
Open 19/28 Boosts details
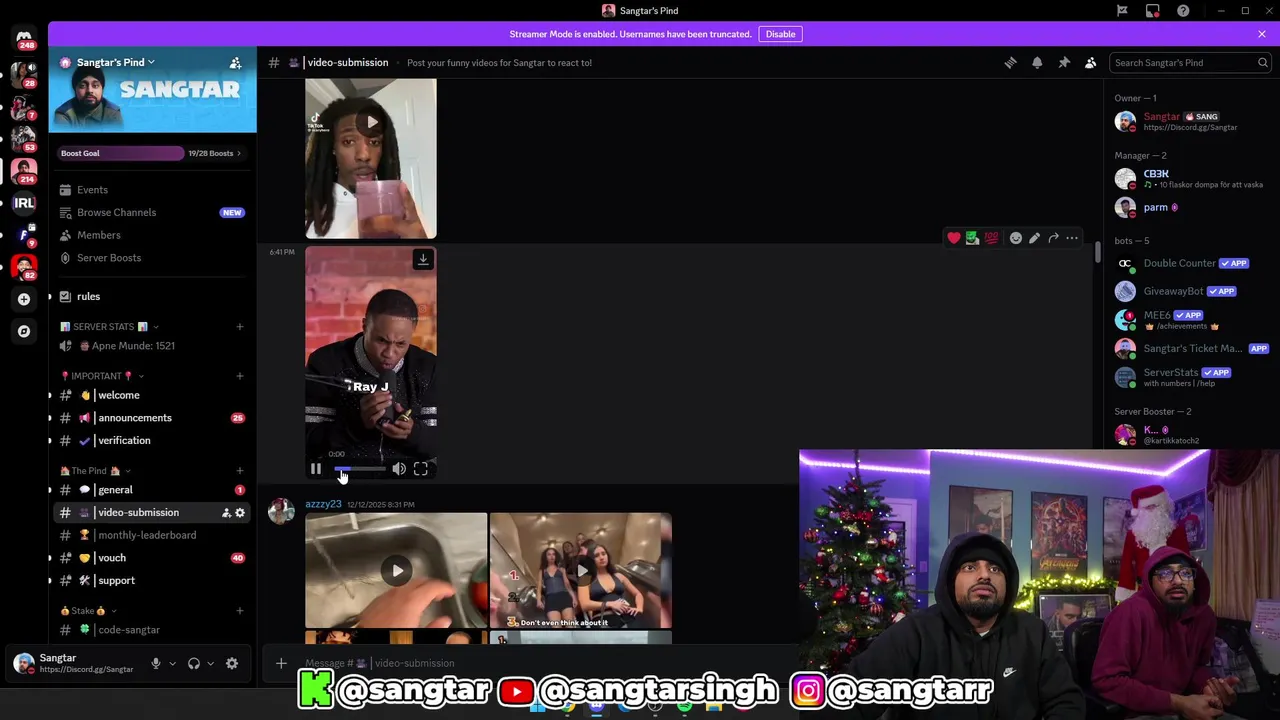pyautogui.click(x=214, y=153)
